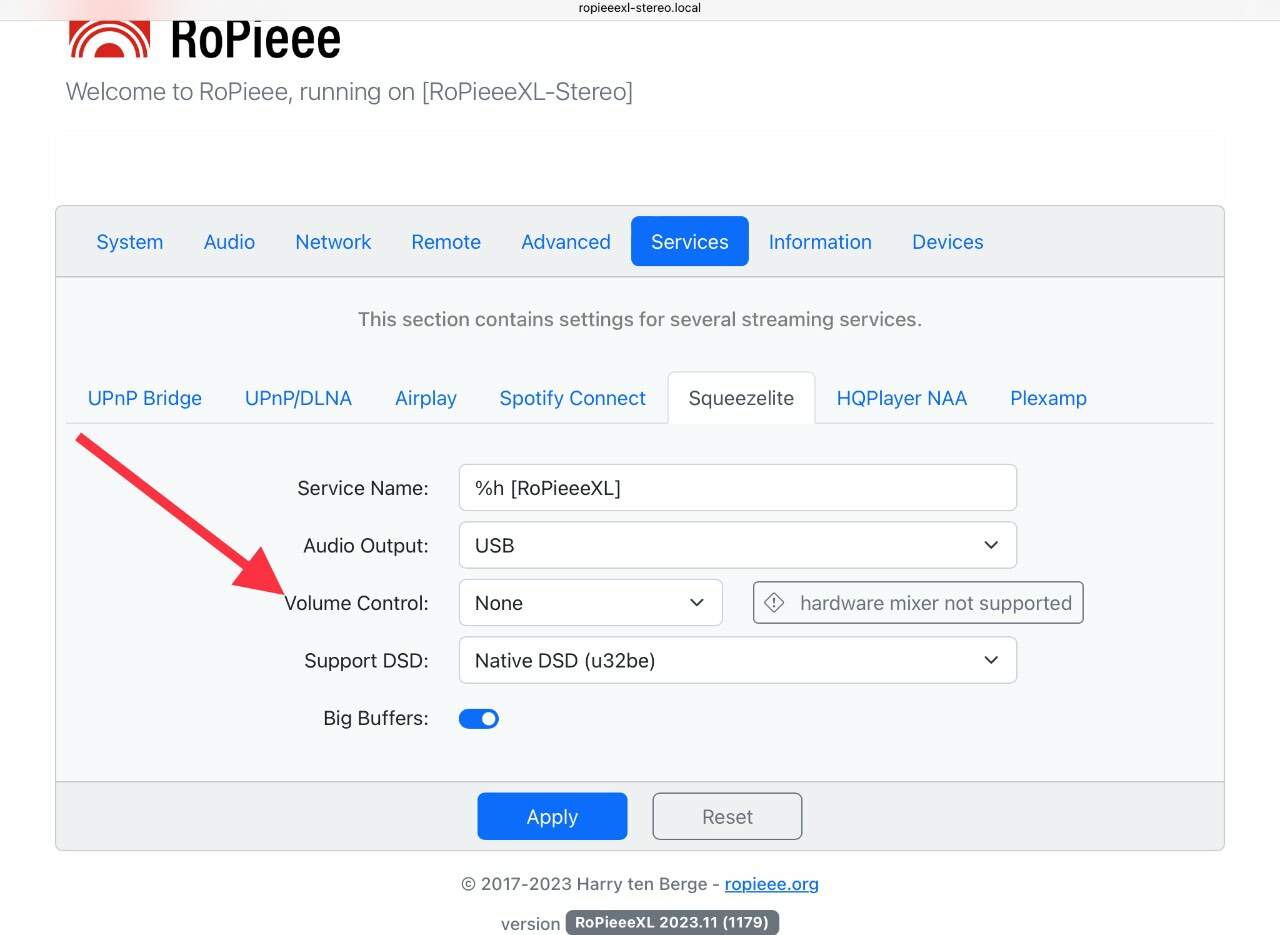Viewport: 1280px width, 935px height.
Task: Click the Reset button
Action: 727,816
